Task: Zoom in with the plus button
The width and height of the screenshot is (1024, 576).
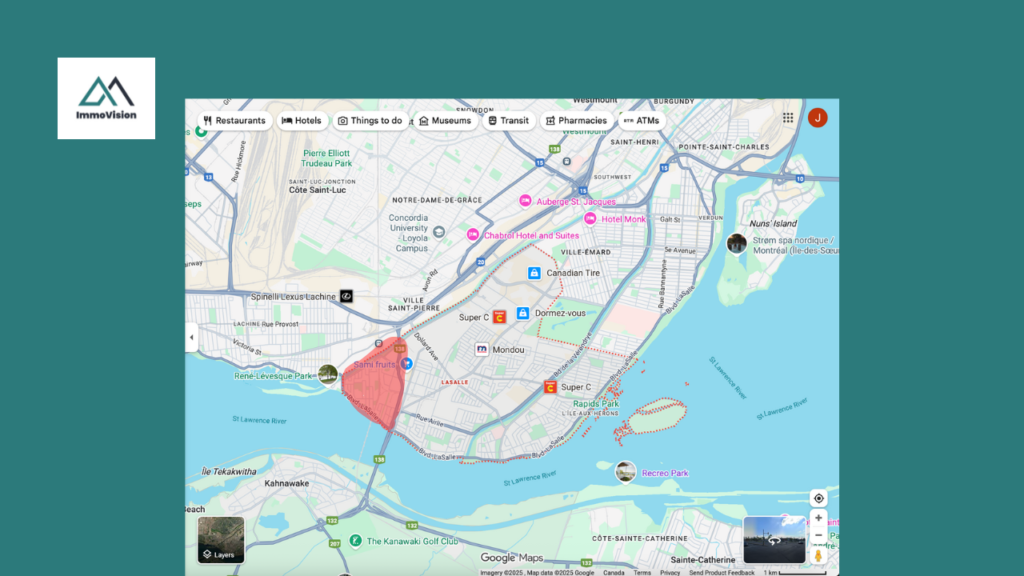Action: (x=818, y=518)
